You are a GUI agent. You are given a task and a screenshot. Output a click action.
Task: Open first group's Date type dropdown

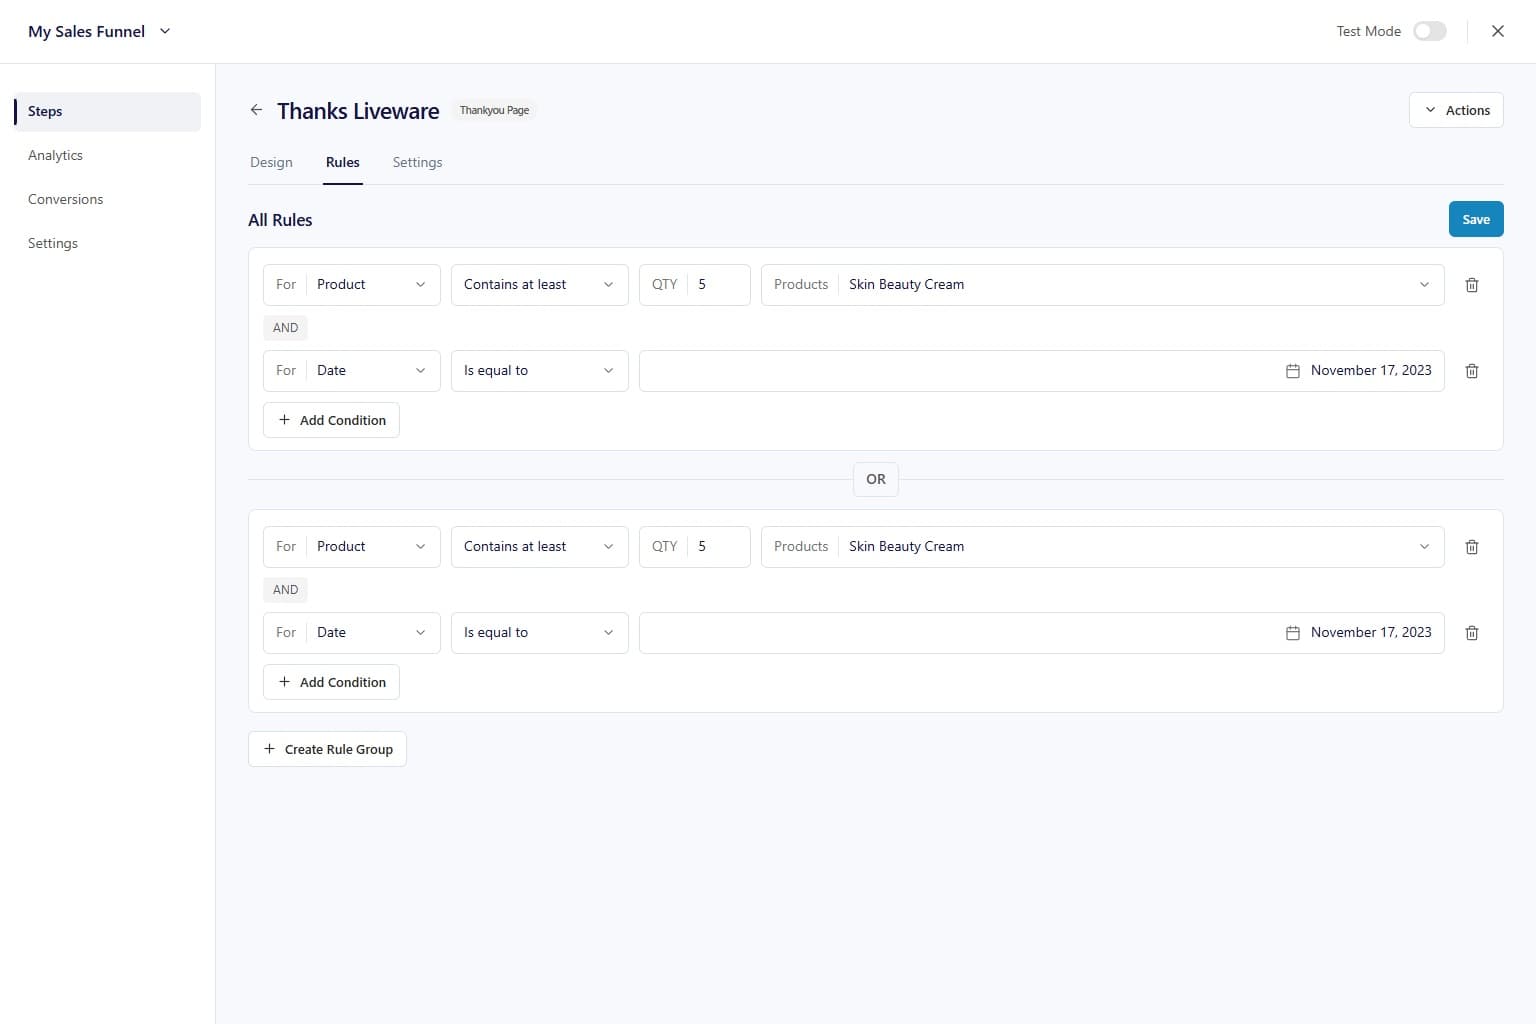tap(352, 371)
